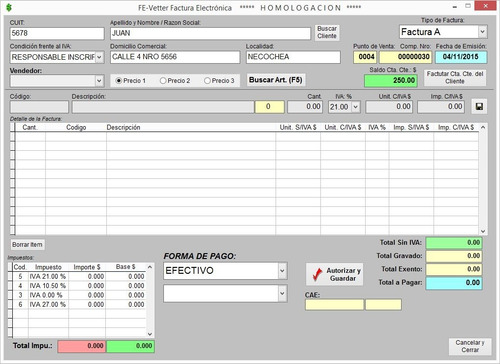This screenshot has width=500, height=364.
Task: Click the Total Exento value field
Action: pyautogui.click(x=454, y=270)
